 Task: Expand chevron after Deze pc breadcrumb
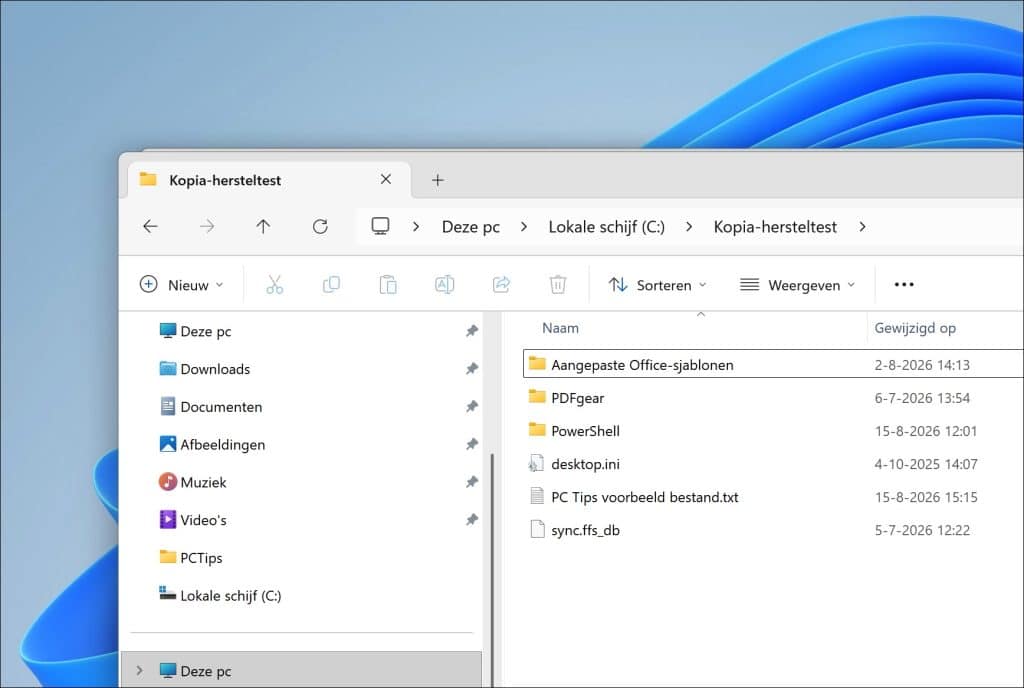[524, 227]
